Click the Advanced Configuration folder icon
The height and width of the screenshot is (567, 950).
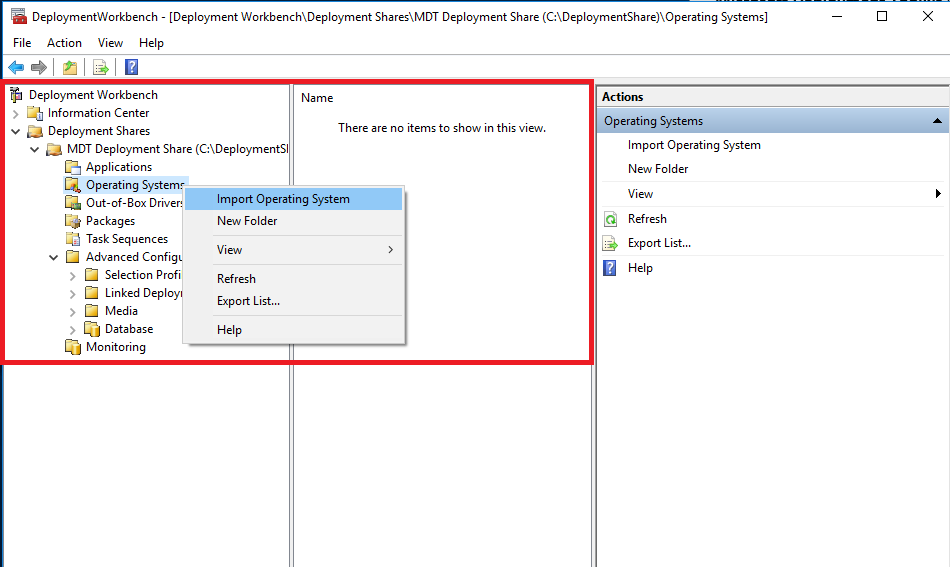click(73, 257)
